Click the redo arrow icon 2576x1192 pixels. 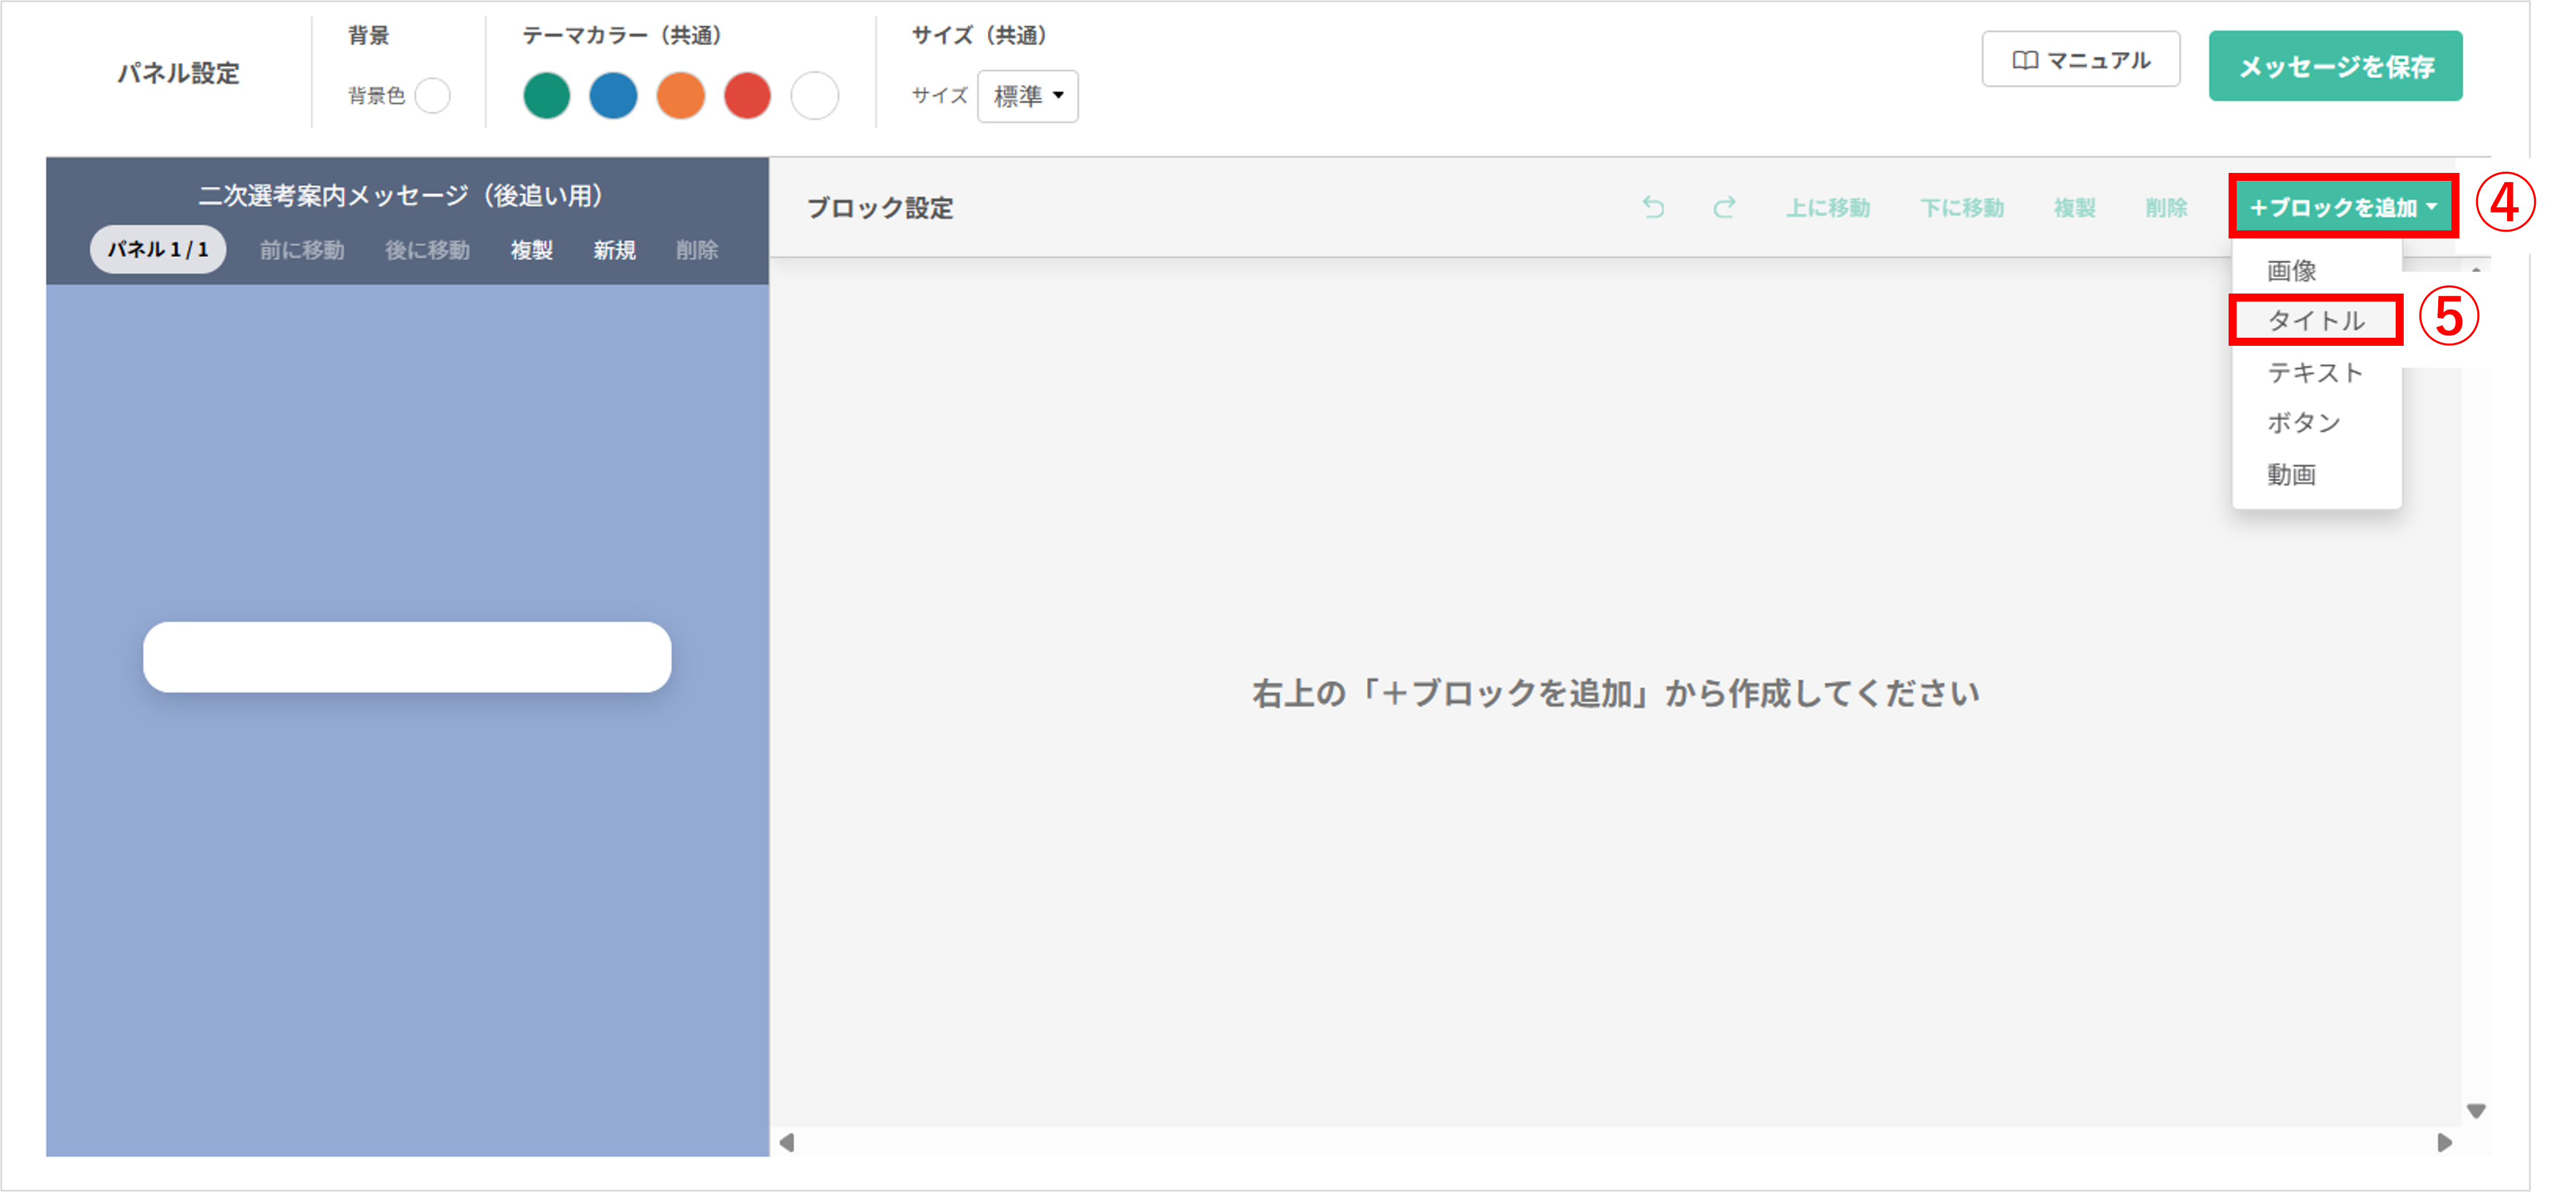[1724, 207]
